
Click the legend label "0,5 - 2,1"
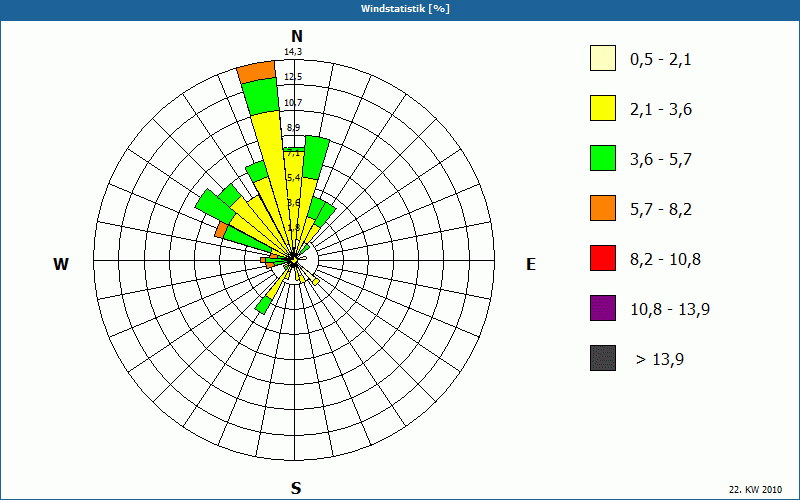(661, 60)
